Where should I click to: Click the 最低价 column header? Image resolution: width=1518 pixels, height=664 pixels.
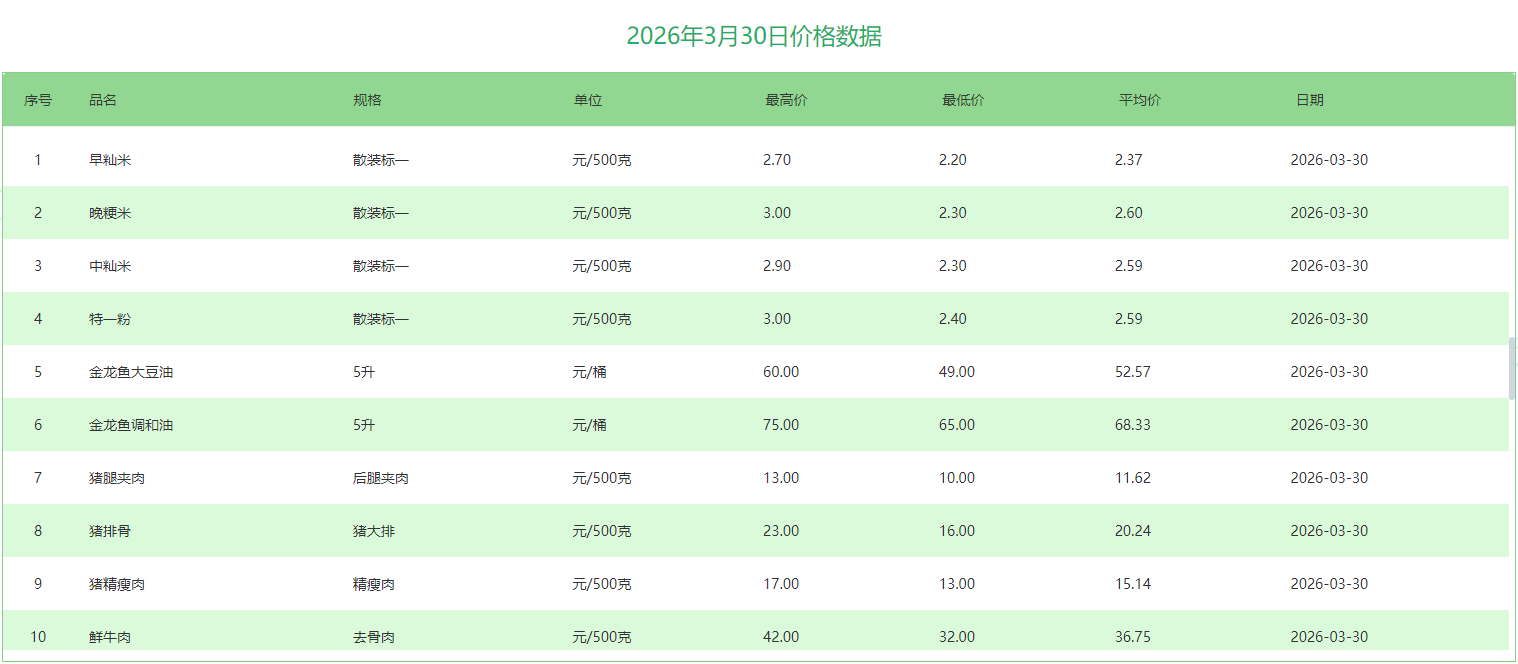[963, 100]
